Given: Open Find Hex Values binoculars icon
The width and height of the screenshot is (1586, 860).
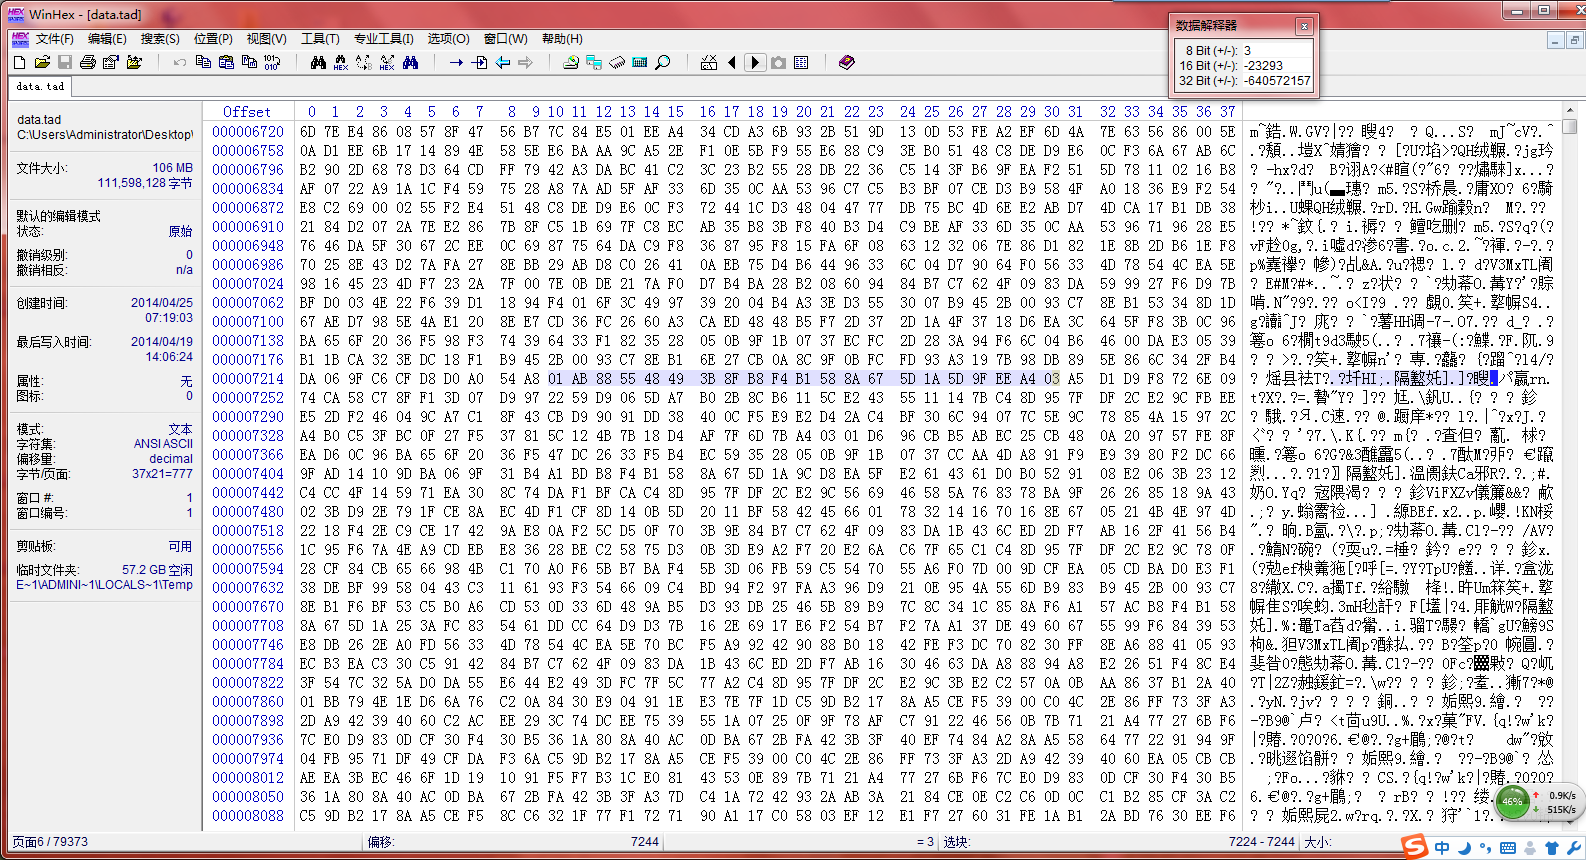Looking at the screenshot, I should pos(341,62).
